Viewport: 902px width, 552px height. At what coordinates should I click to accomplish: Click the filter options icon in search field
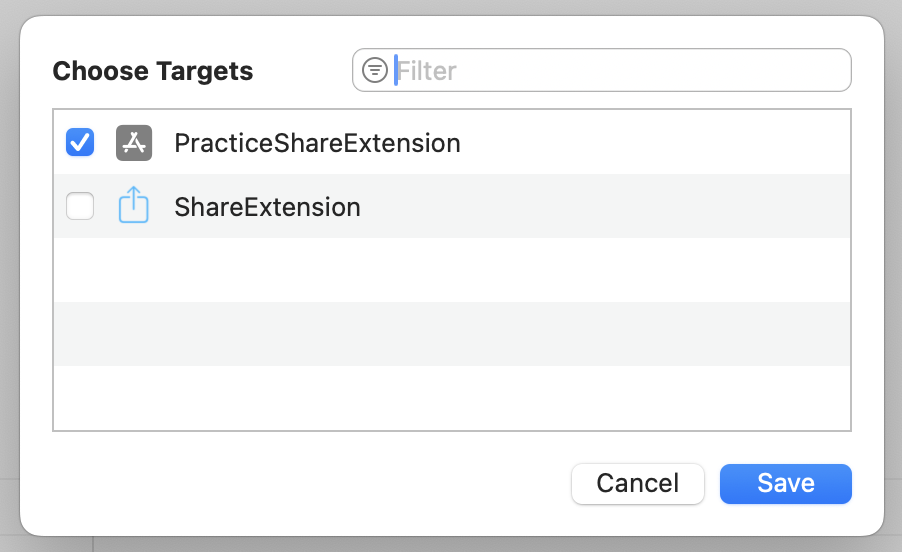point(375,70)
